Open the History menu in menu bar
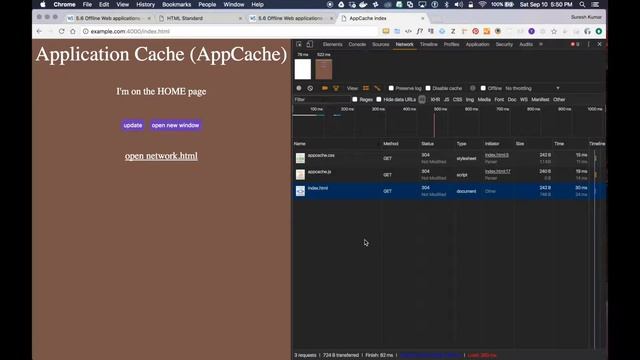 pyautogui.click(x=145, y=4)
